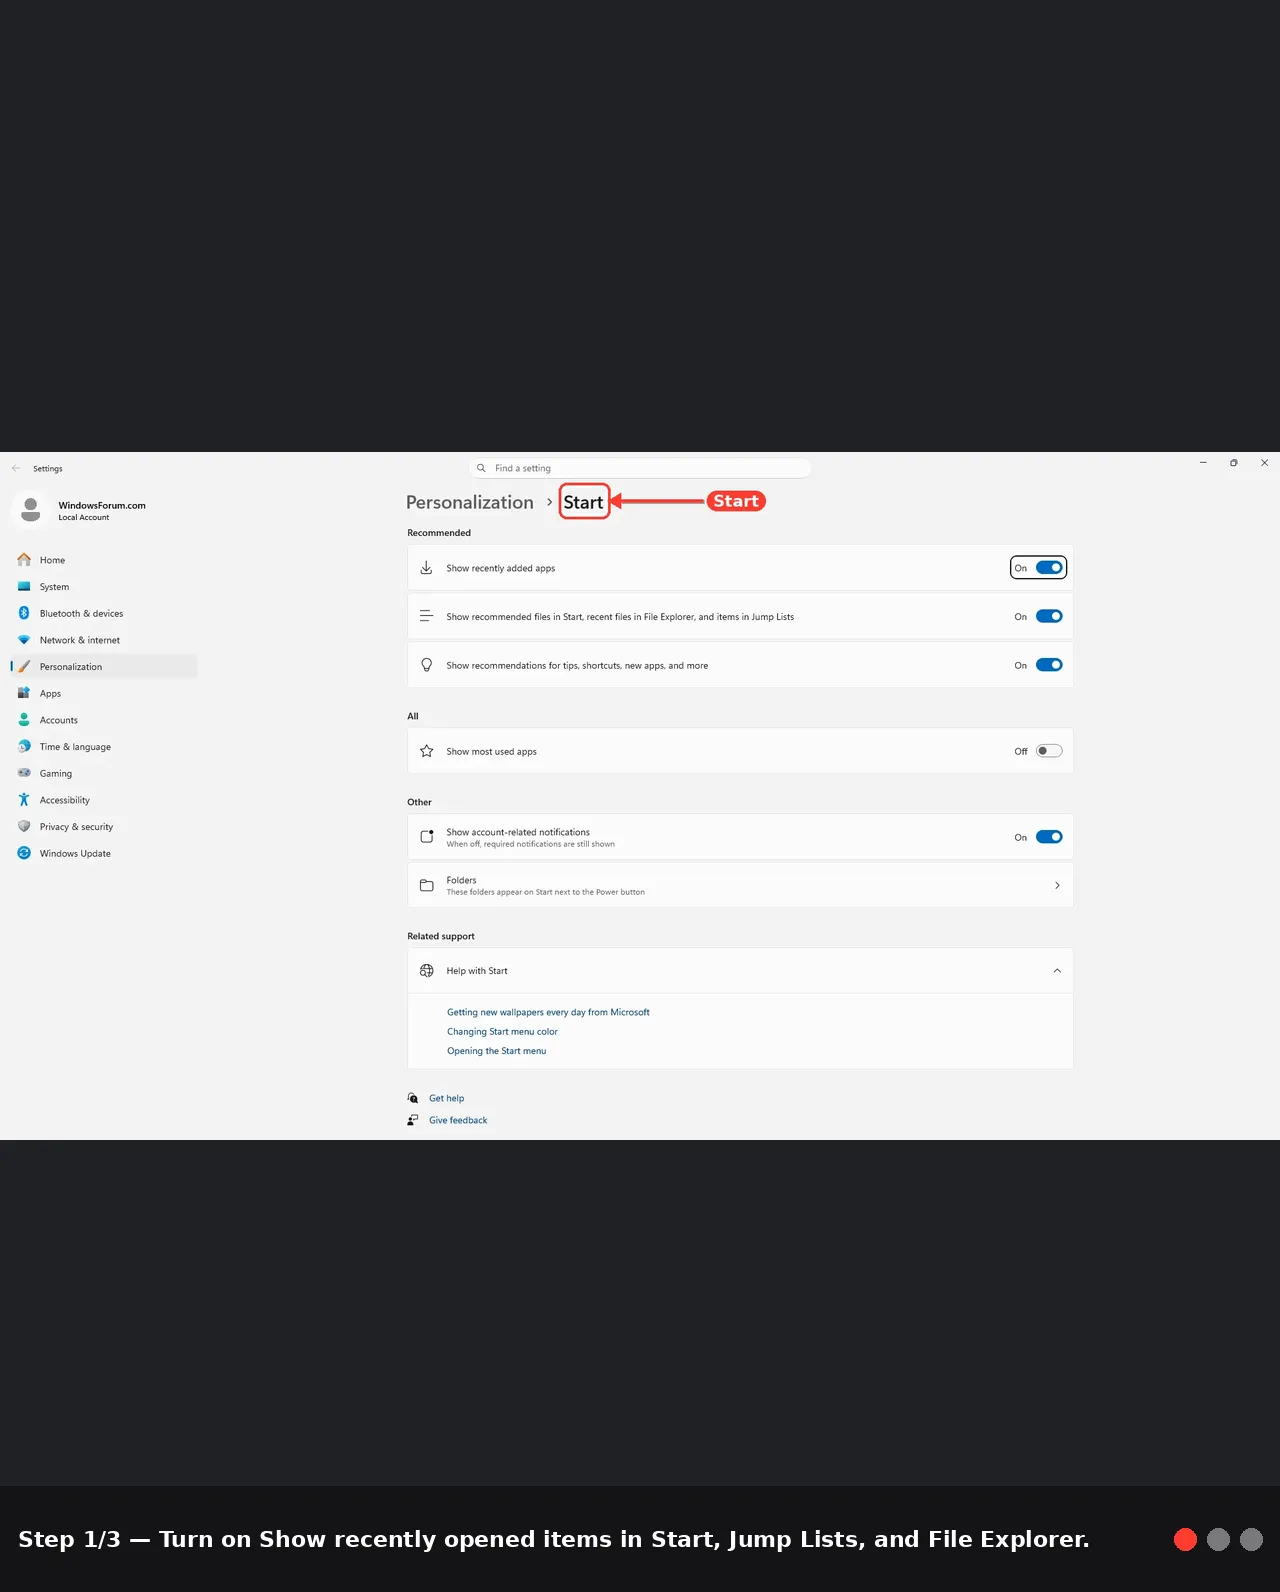Screen dimensions: 1280x1592
Task: Click the user account avatar picture
Action: click(31, 510)
